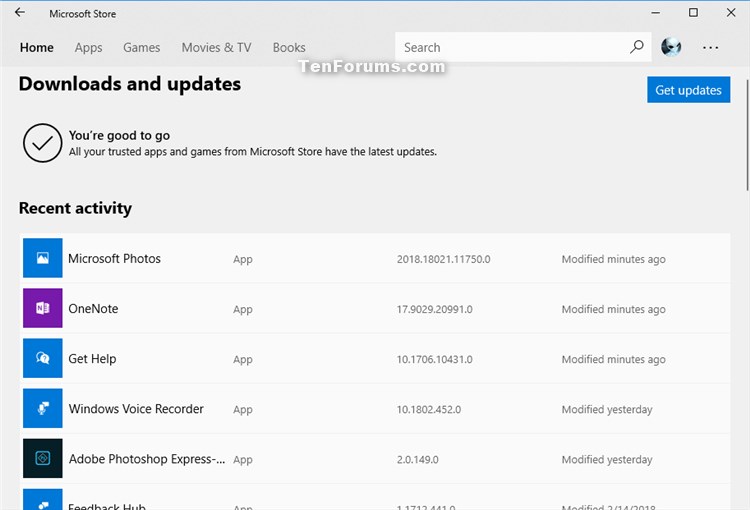This screenshot has height=510, width=750.
Task: Click version 10.1802.452.0 text
Action: pos(429,410)
